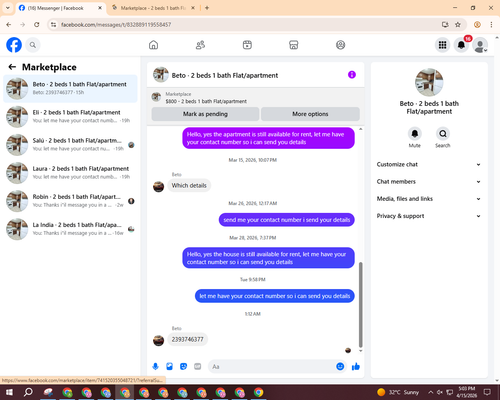This screenshot has width=500, height=400.
Task: Open More options for listing
Action: [x=310, y=114]
